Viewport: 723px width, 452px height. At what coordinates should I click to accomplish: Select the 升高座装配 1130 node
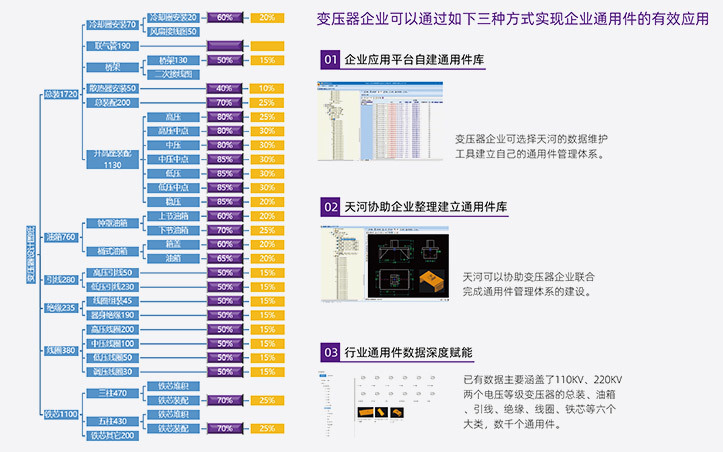[x=113, y=159]
